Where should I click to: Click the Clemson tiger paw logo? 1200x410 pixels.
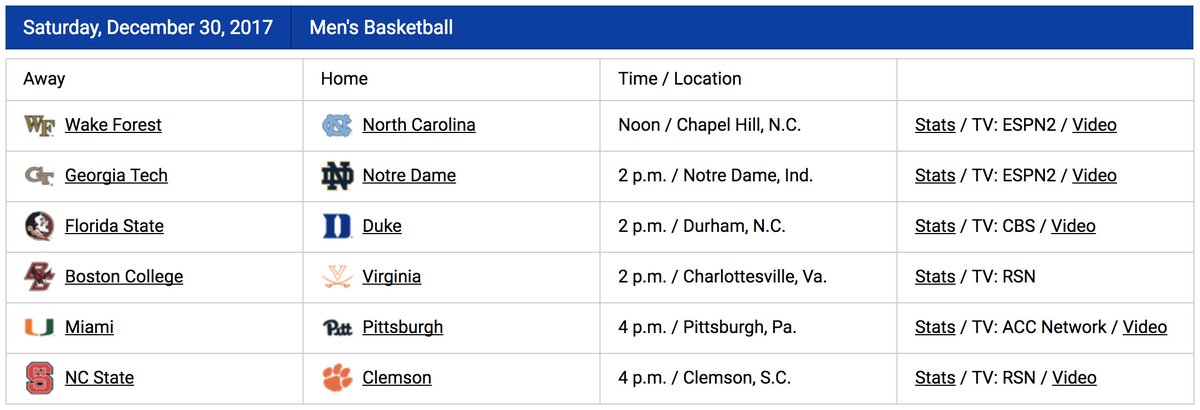click(x=337, y=378)
